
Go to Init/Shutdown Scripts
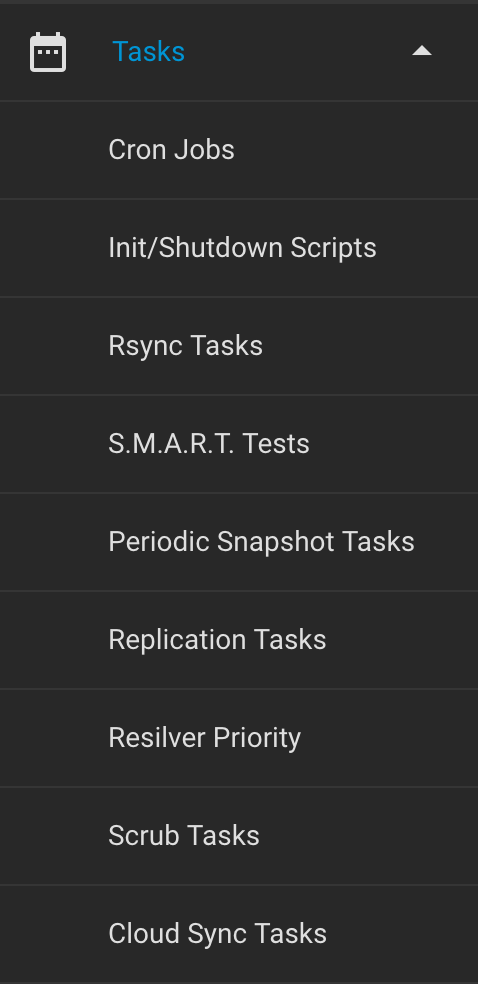point(239,248)
